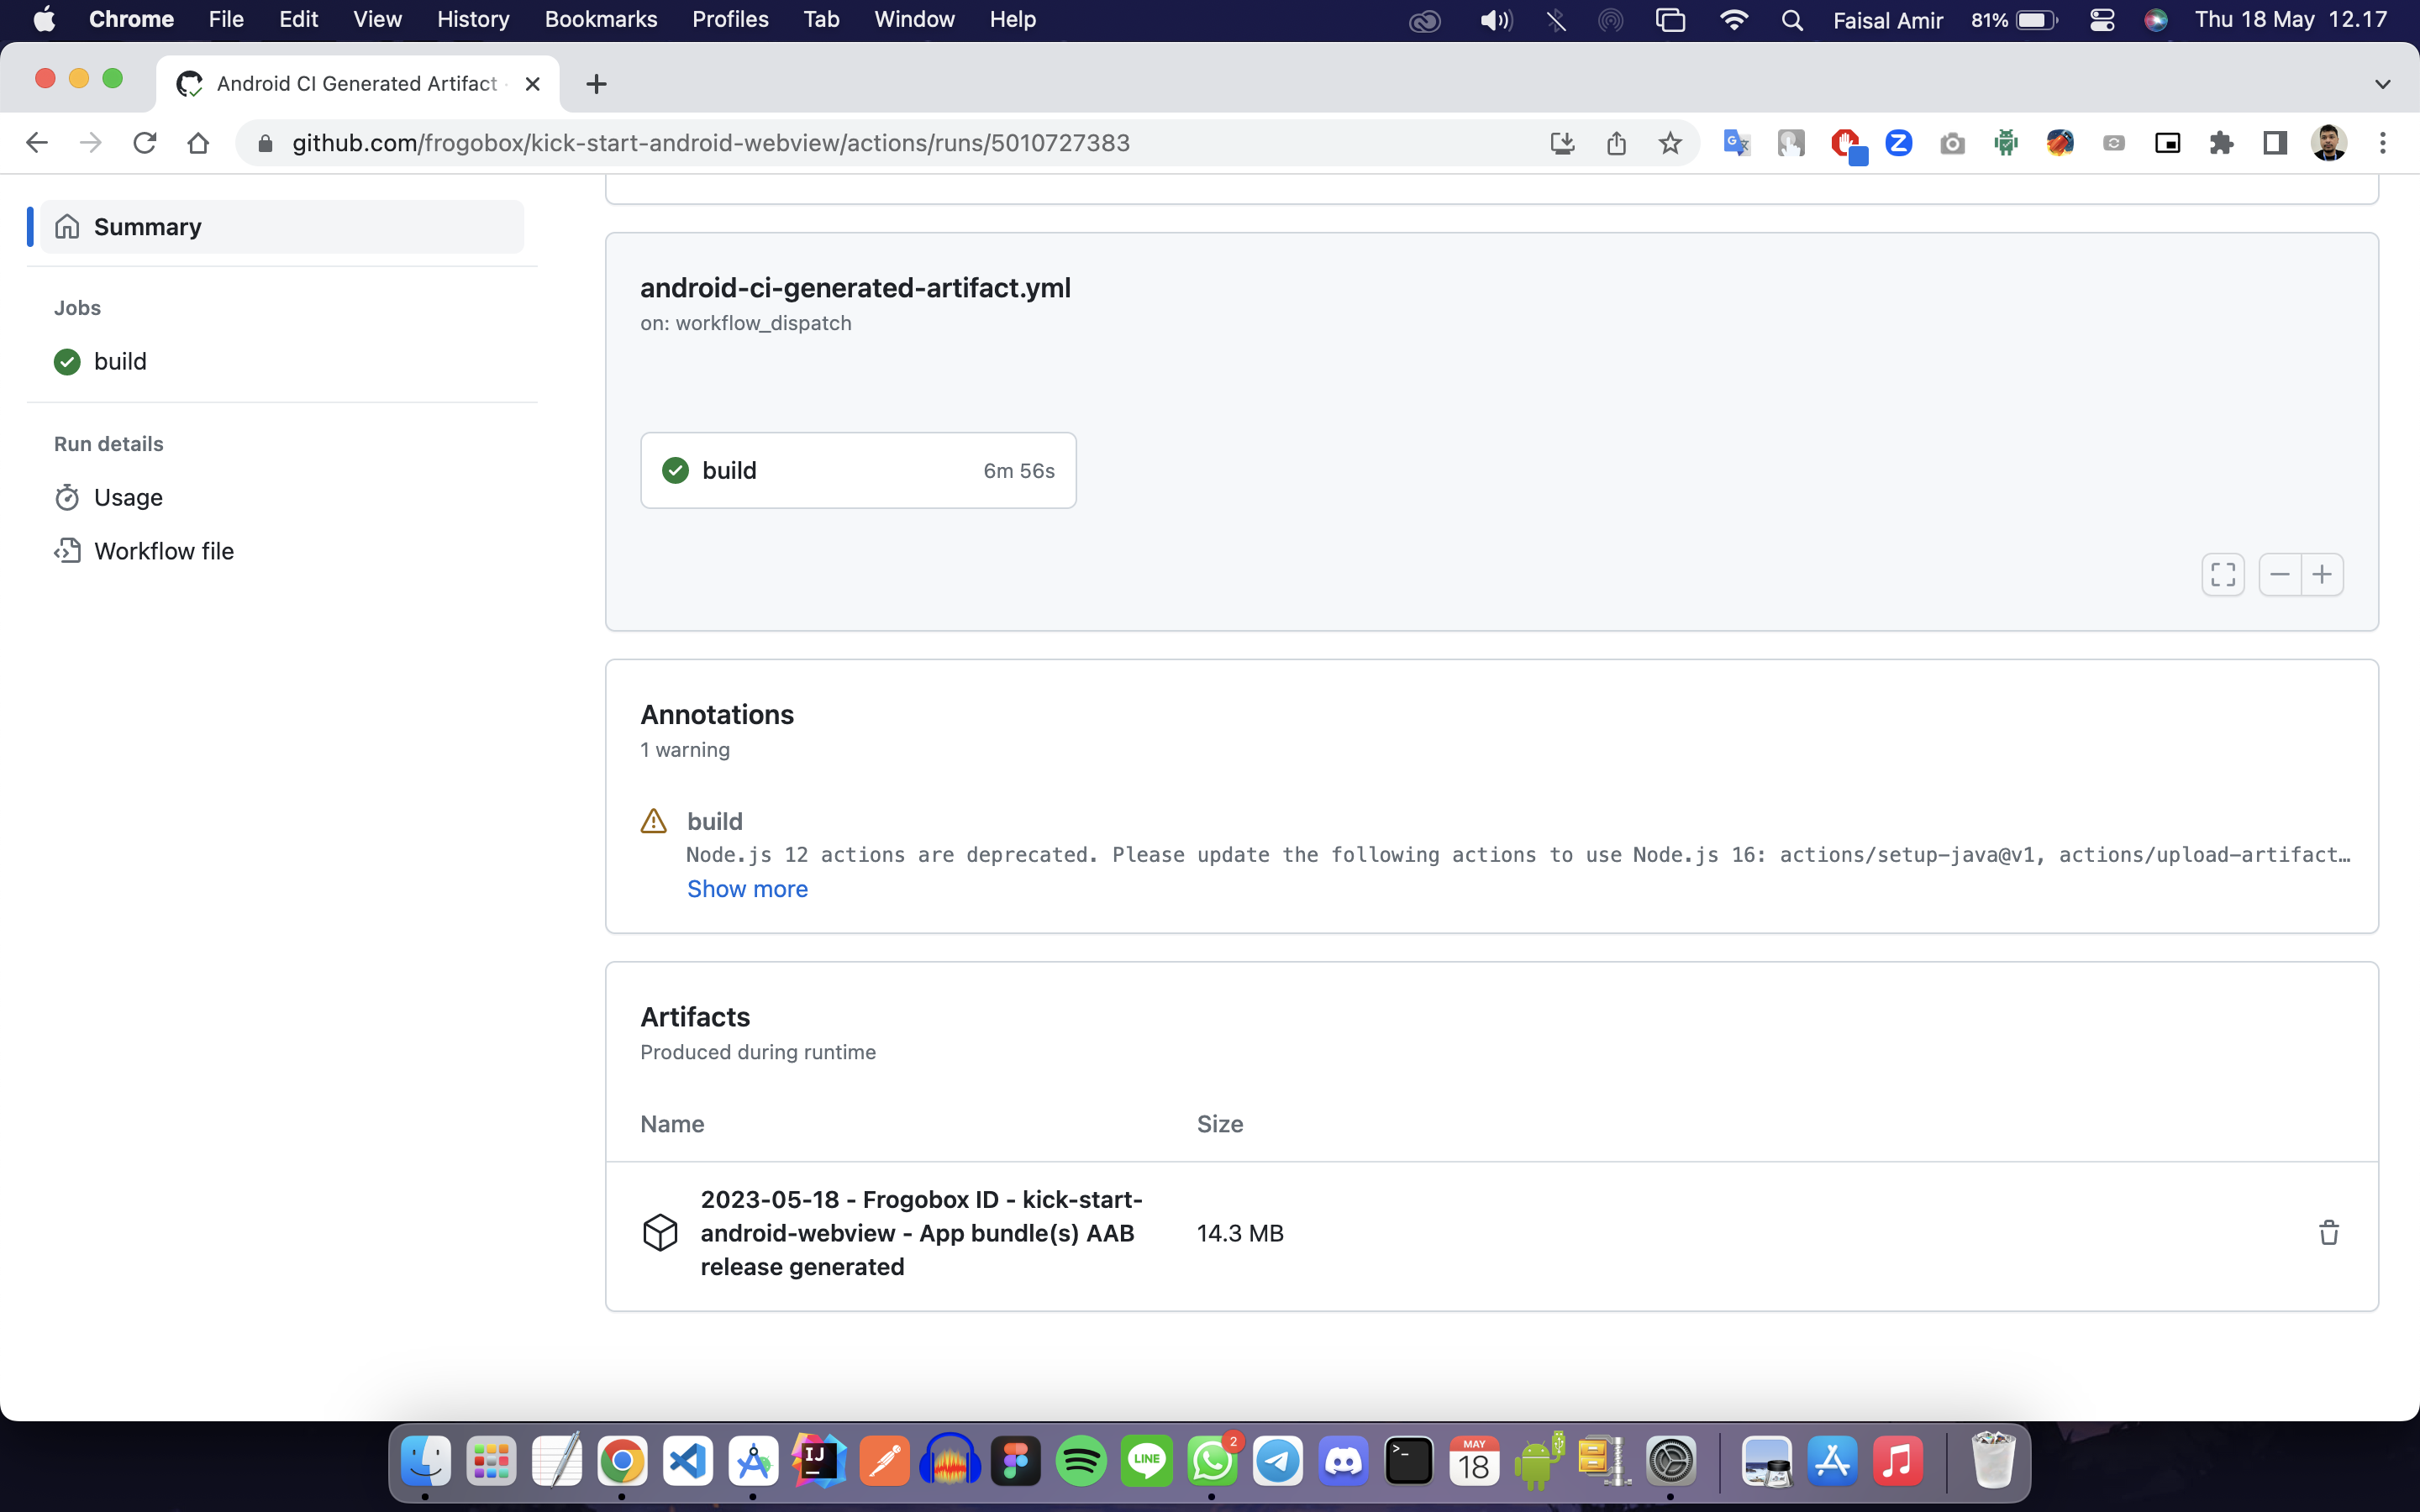The height and width of the screenshot is (1512, 2420).
Task: Delete the artifact with the trash icon
Action: point(2329,1232)
